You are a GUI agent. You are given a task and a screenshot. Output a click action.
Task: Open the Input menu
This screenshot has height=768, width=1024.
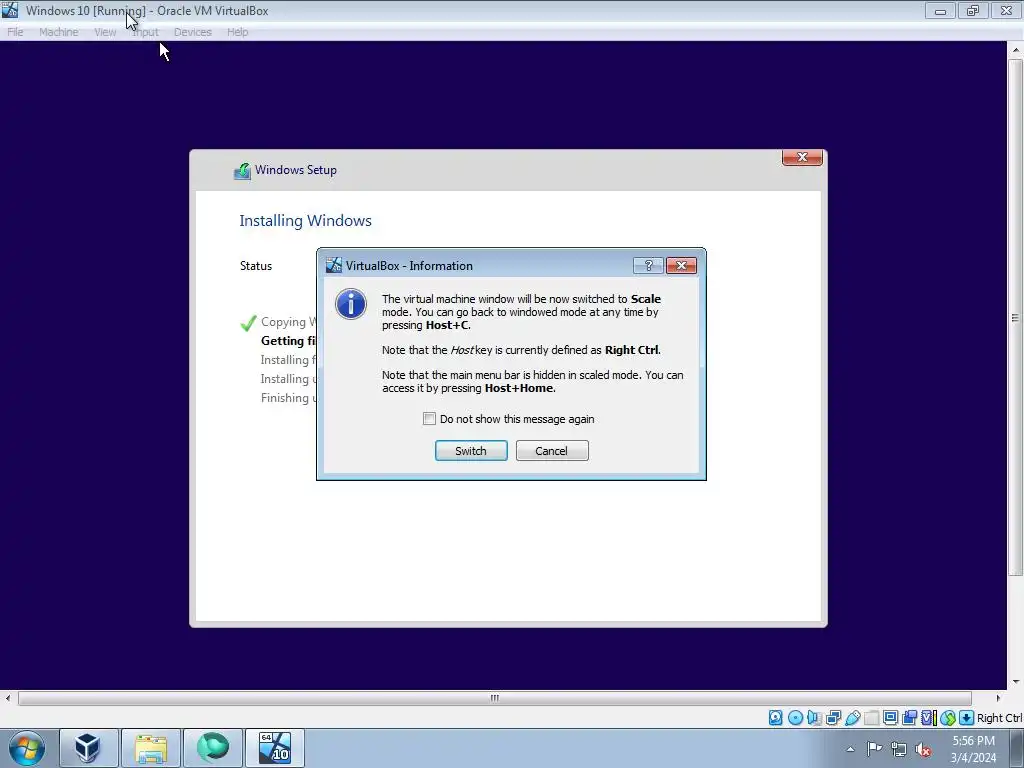(146, 32)
